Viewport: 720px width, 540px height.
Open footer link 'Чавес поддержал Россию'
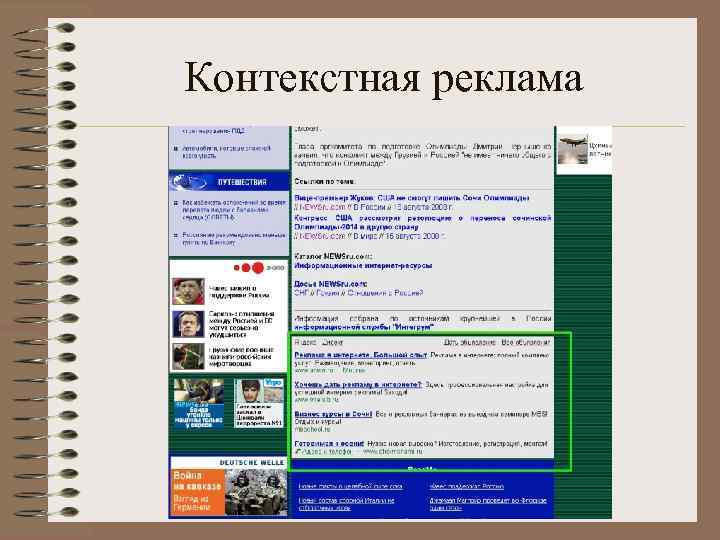[467, 486]
